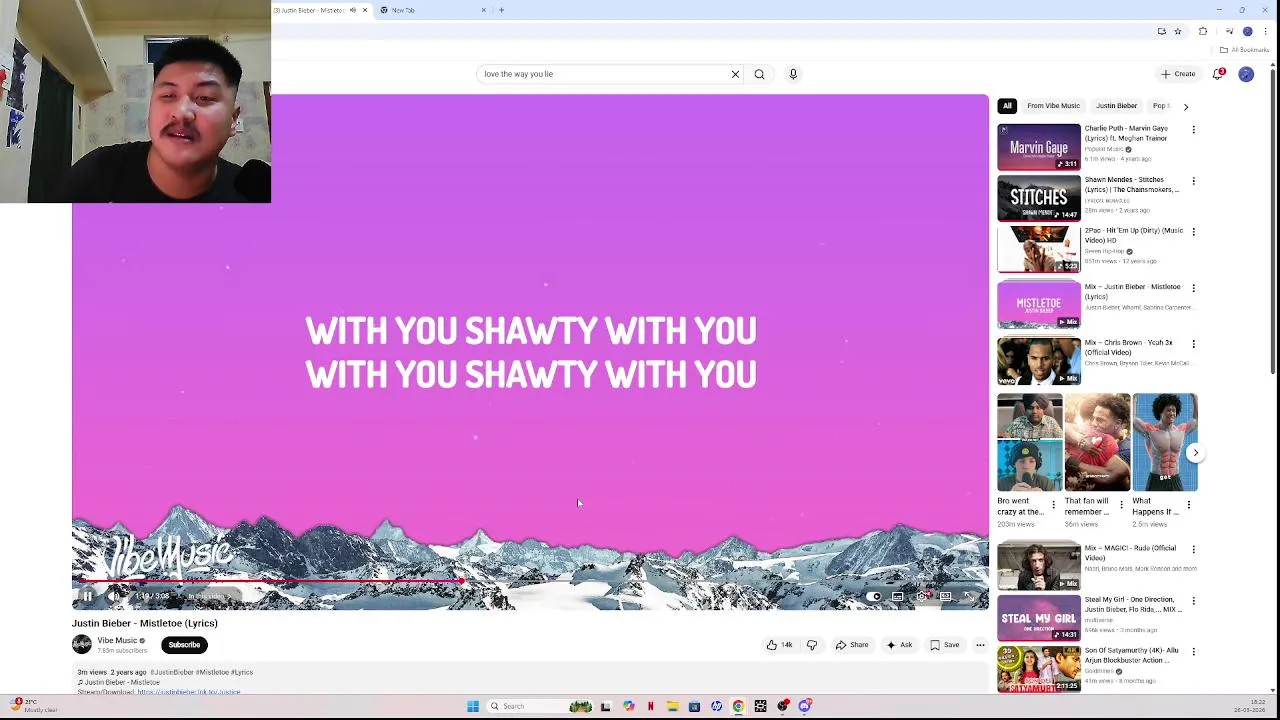Bookmark this page with the star
The width and height of the screenshot is (1280, 720).
pyautogui.click(x=1178, y=31)
